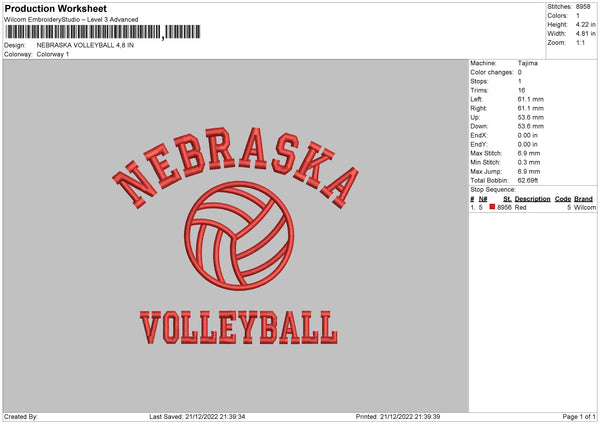
Task: Click the Total Bobbin value 62.69ft
Action: tap(528, 180)
